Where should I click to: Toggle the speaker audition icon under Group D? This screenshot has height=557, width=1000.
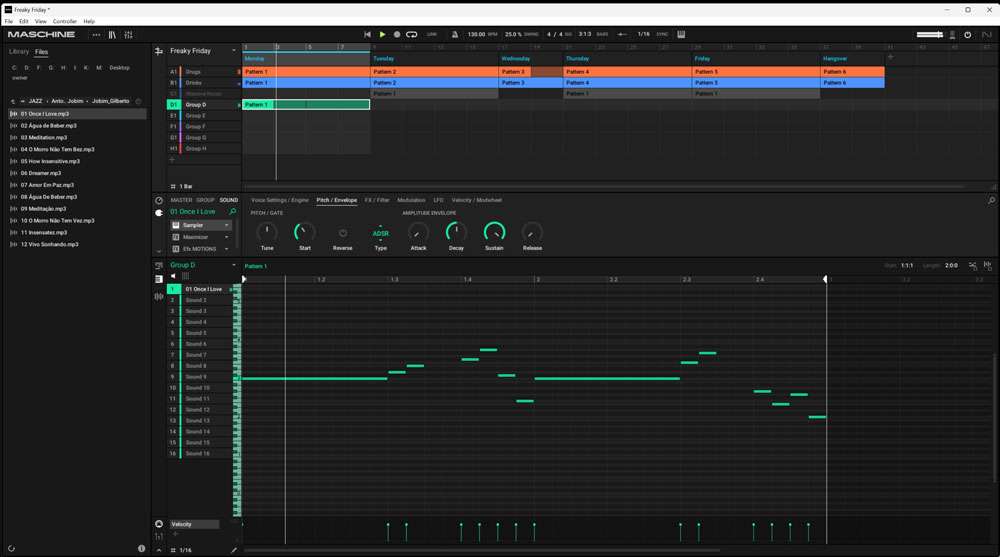(x=173, y=276)
